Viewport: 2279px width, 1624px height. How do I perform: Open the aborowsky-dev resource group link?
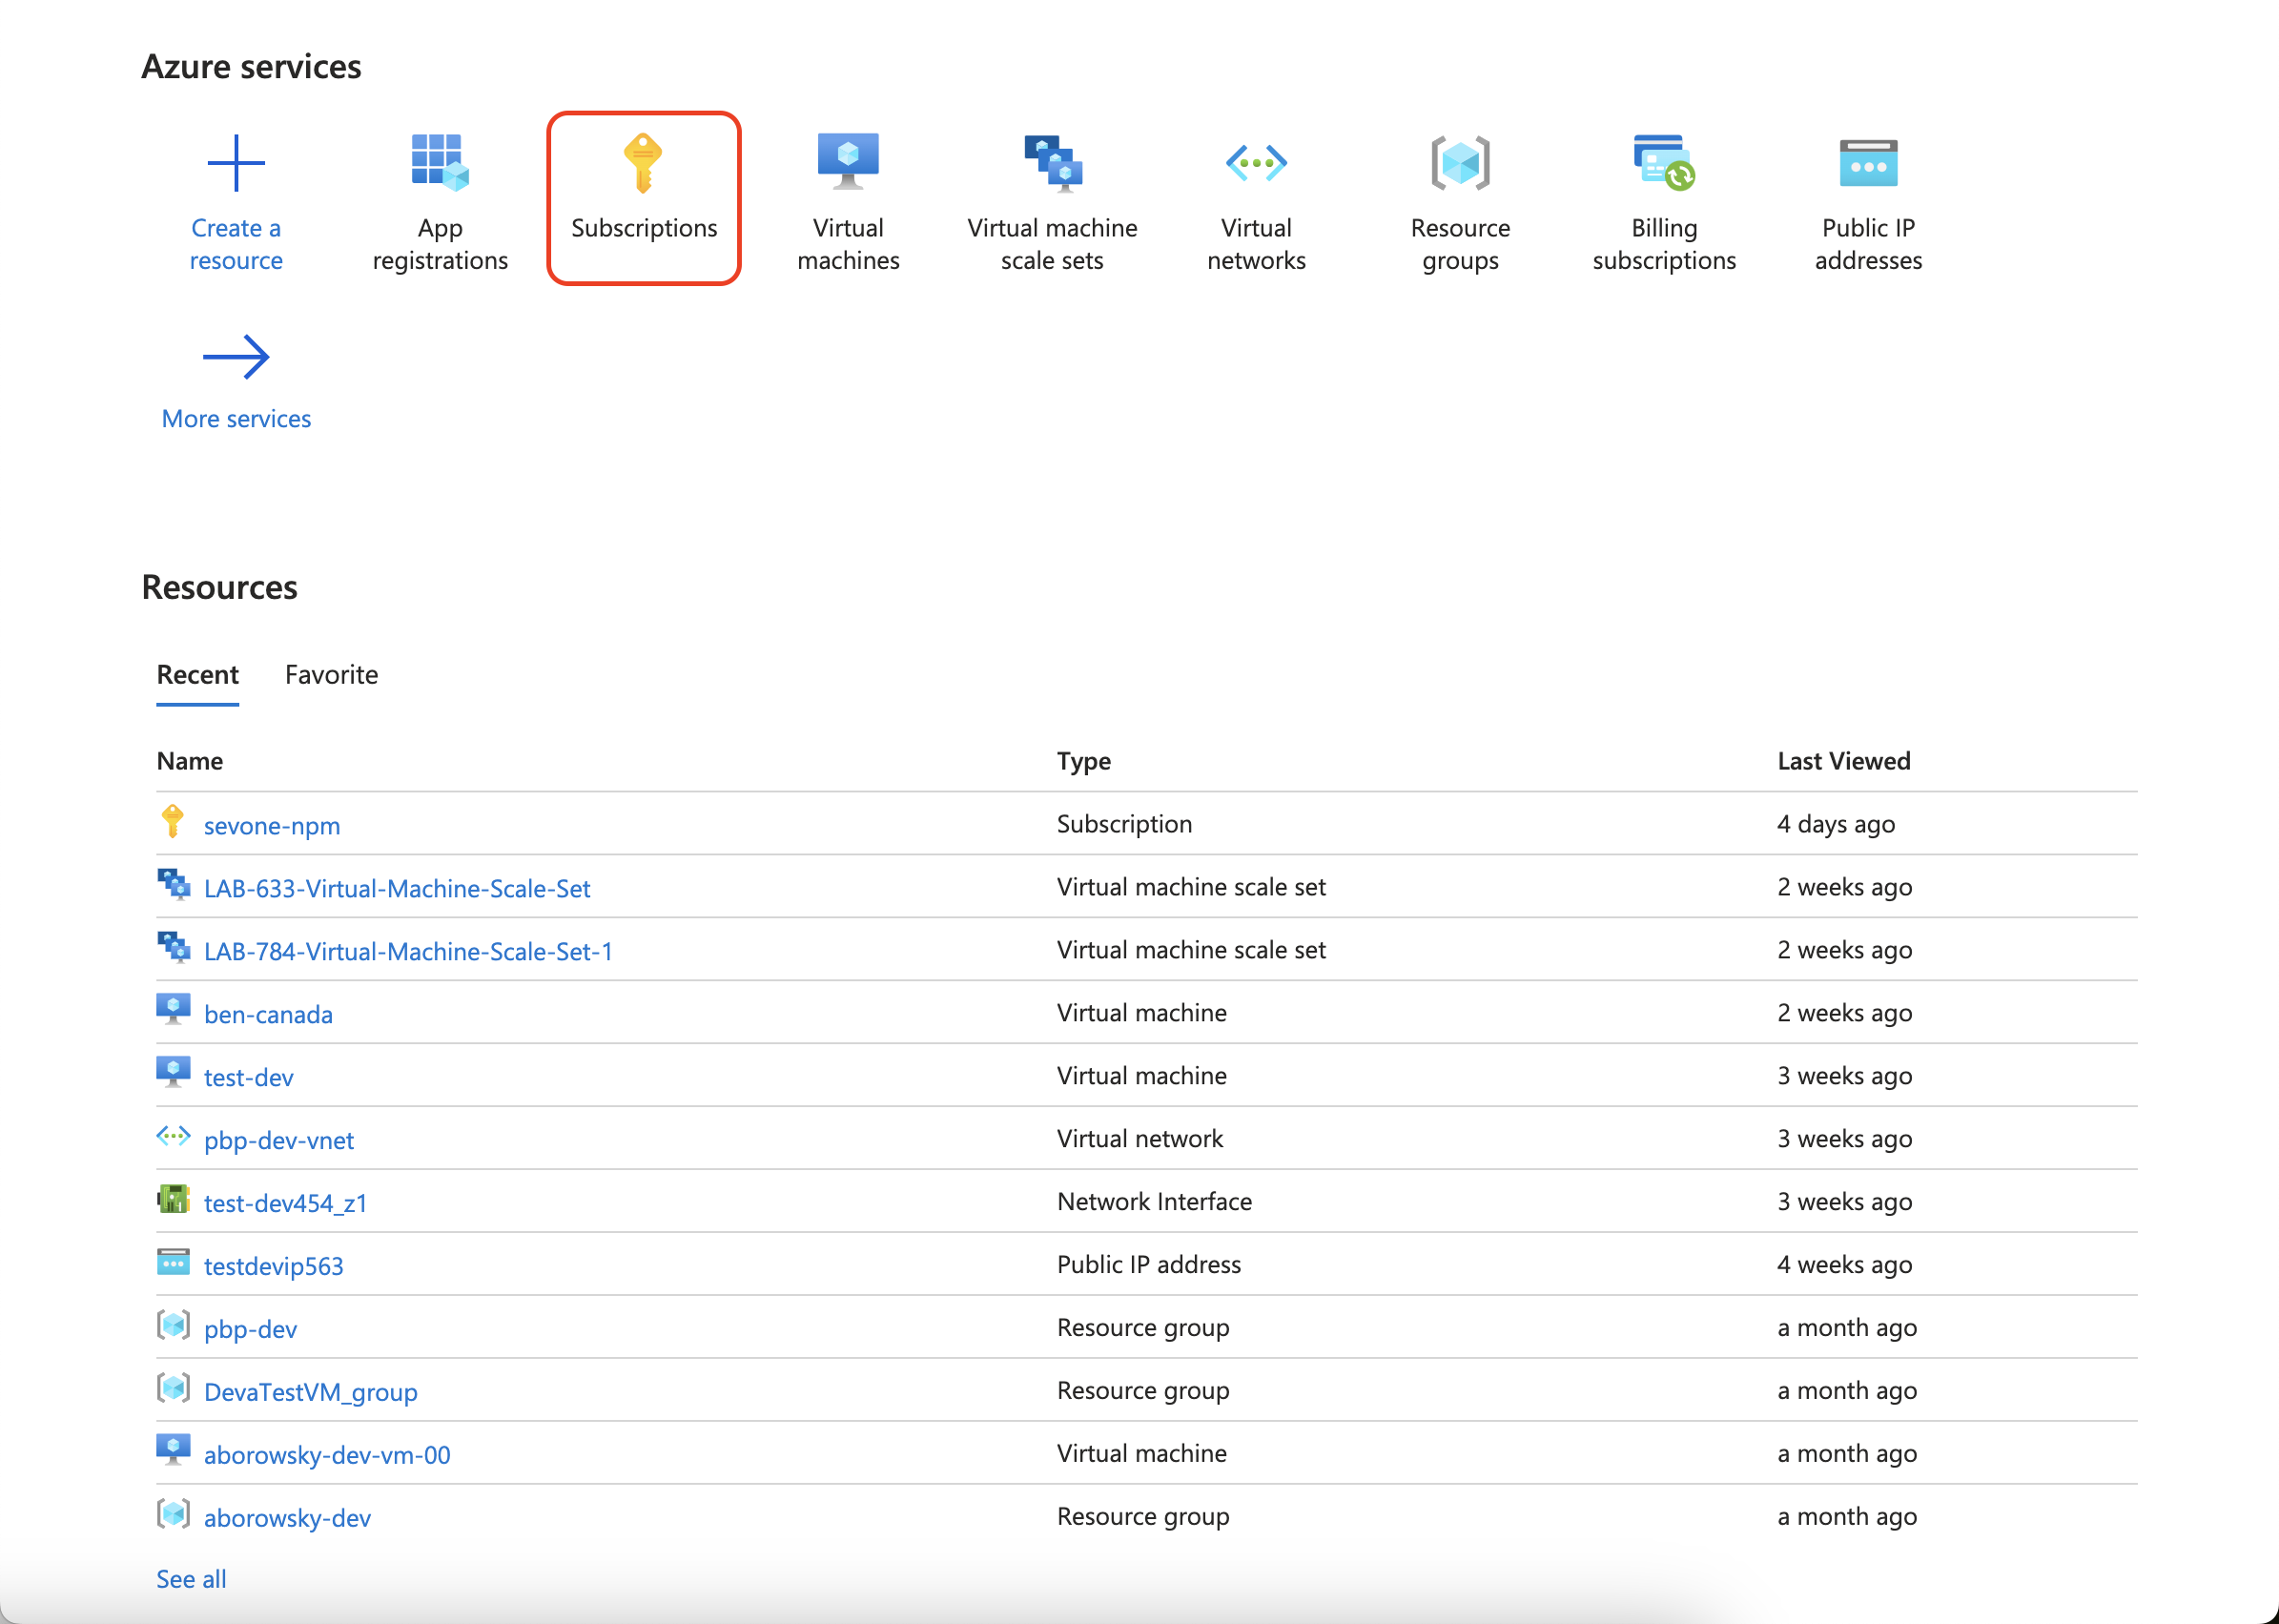pos(287,1519)
